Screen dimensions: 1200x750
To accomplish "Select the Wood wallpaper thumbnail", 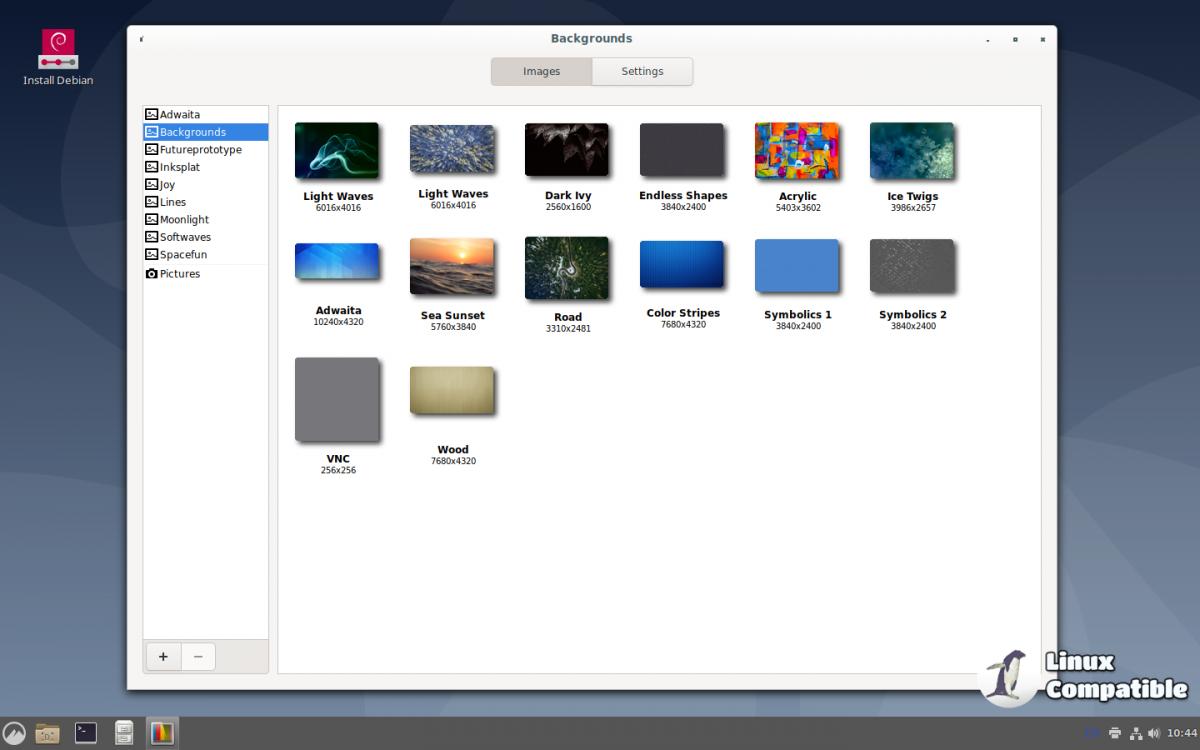I will 452,391.
